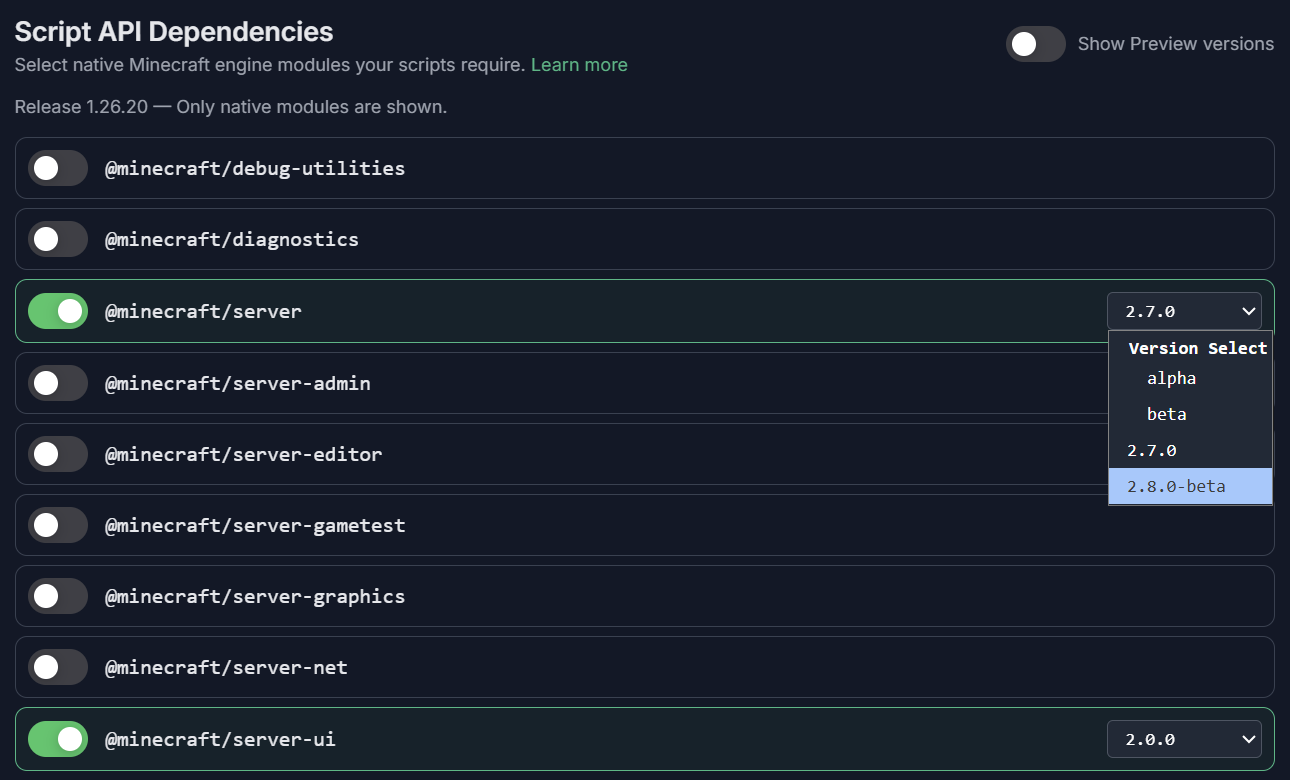Click the @minecraft/diagnostics module name
Image resolution: width=1290 pixels, height=780 pixels.
point(232,239)
